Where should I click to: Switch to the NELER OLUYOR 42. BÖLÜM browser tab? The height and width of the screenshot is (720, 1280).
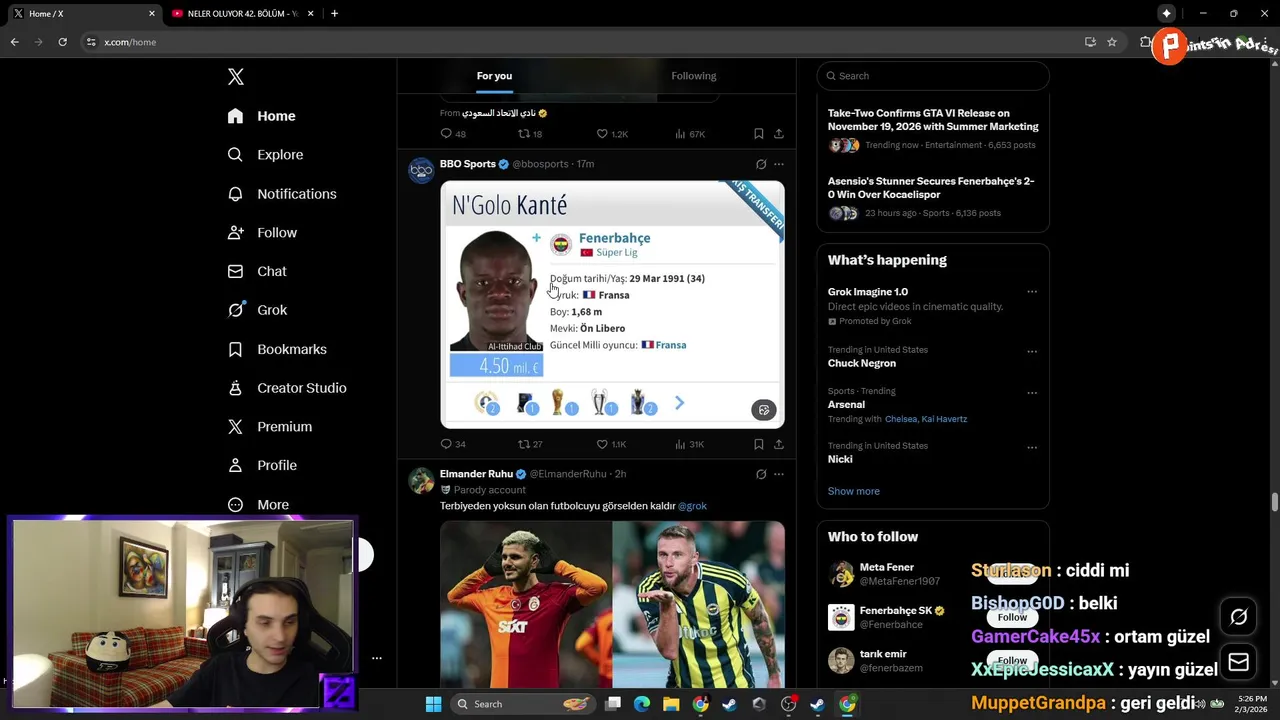241,13
